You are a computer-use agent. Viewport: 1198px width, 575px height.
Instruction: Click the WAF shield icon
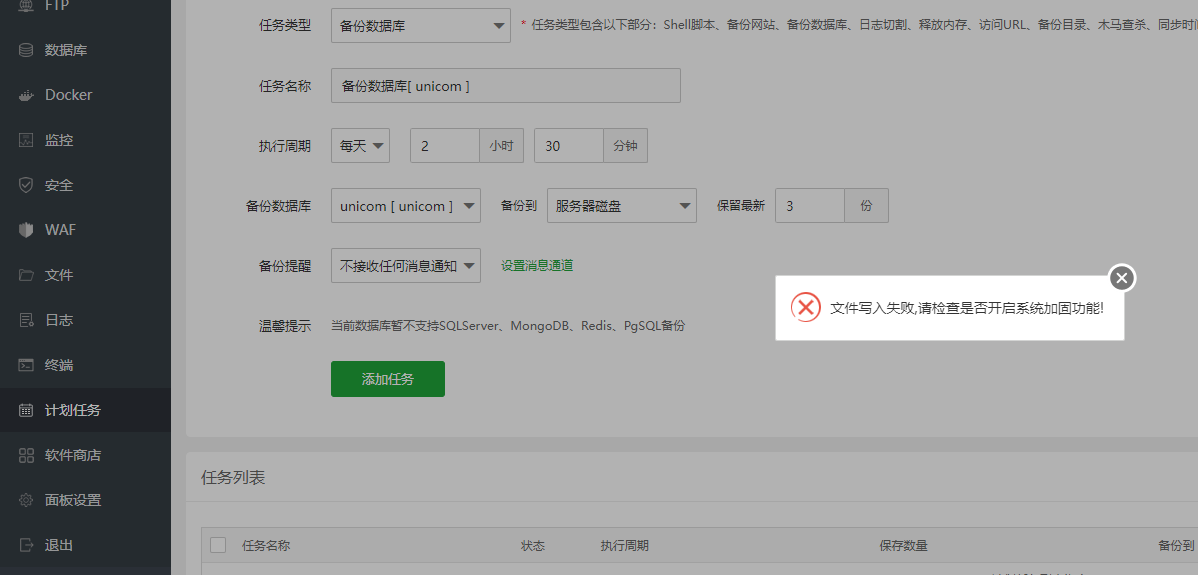pyautogui.click(x=26, y=230)
